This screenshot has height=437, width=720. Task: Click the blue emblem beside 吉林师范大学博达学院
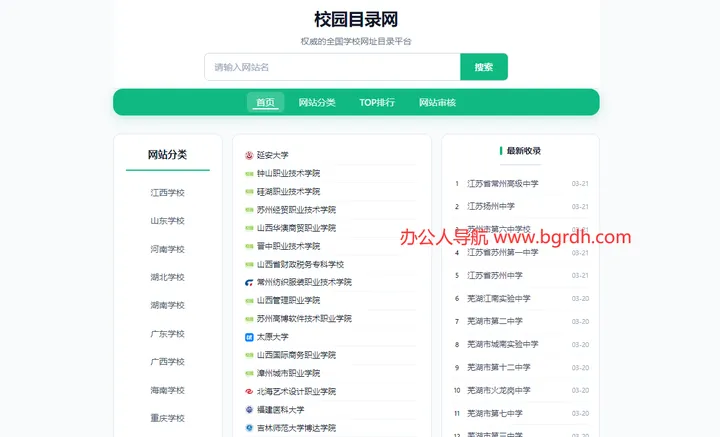tap(249, 428)
